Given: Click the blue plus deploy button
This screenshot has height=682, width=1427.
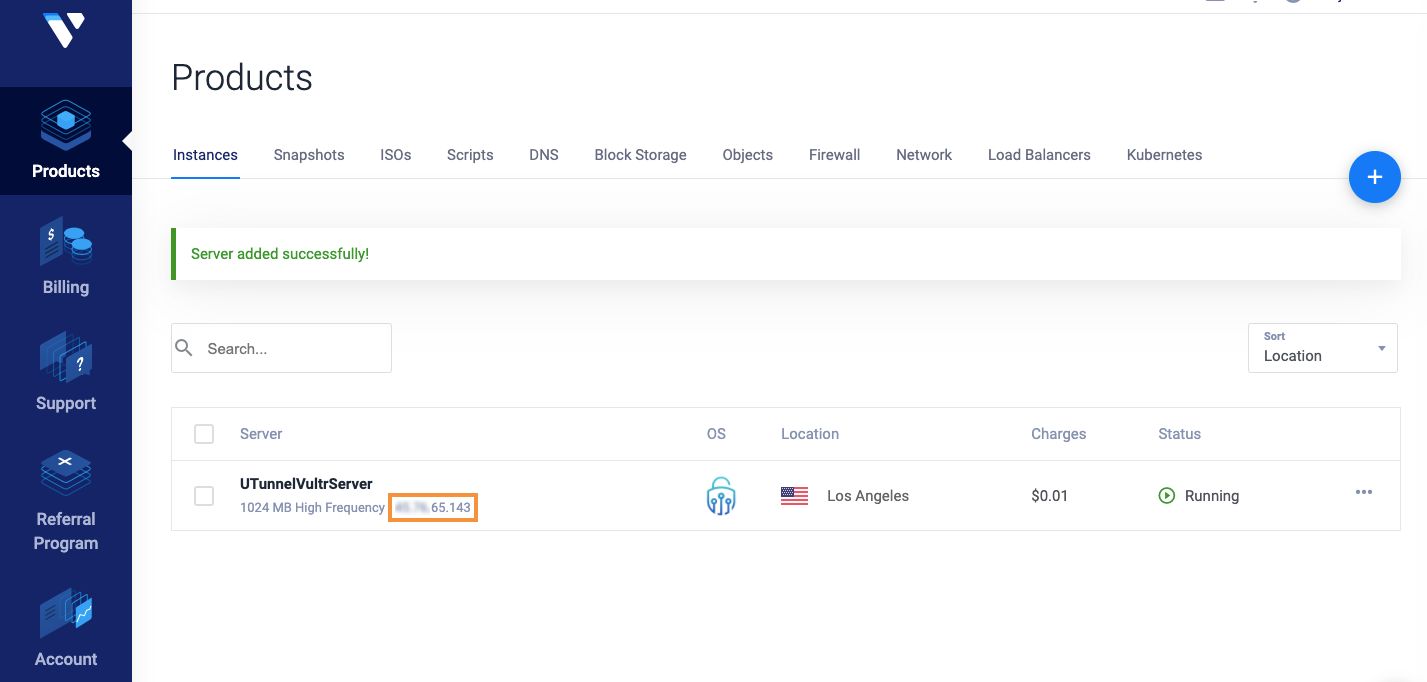Looking at the screenshot, I should point(1374,177).
